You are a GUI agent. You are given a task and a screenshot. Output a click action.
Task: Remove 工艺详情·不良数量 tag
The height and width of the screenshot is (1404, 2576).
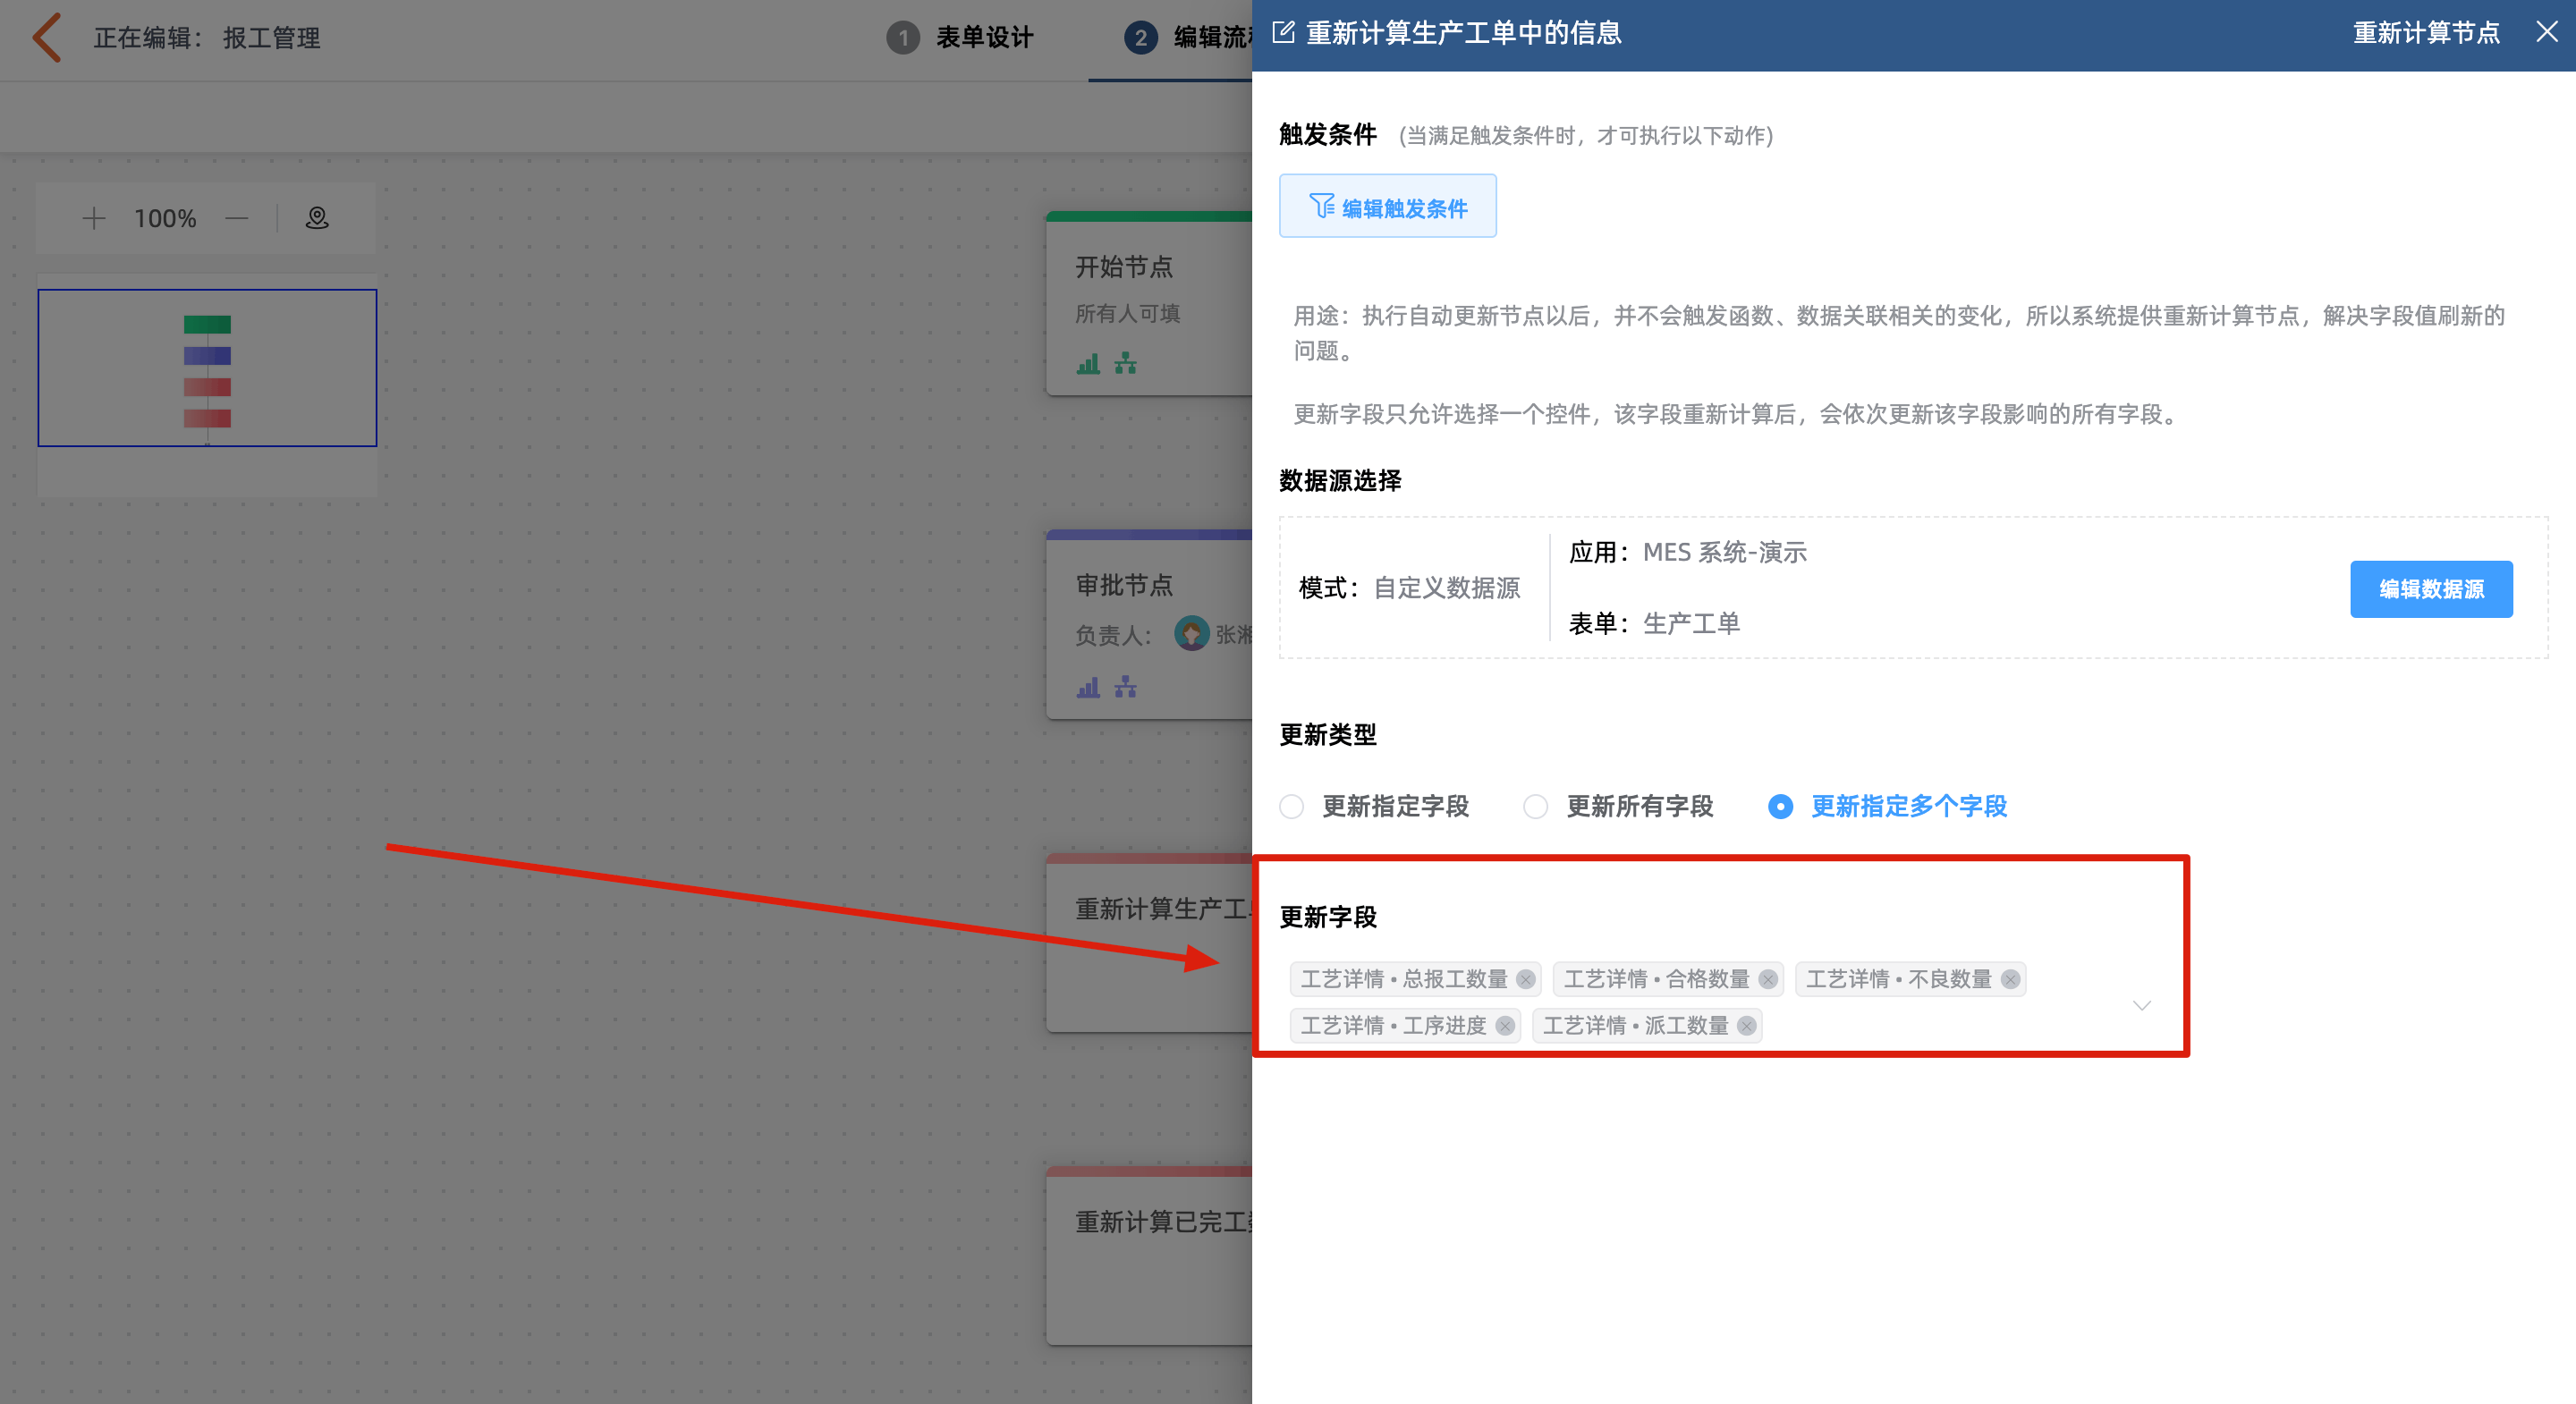(2010, 979)
